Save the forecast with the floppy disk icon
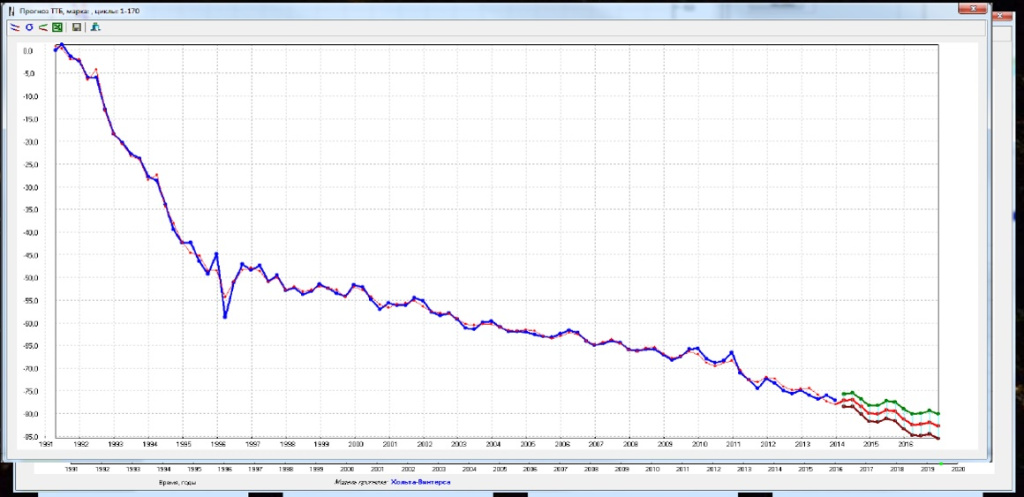1024x497 pixels. click(x=76, y=27)
